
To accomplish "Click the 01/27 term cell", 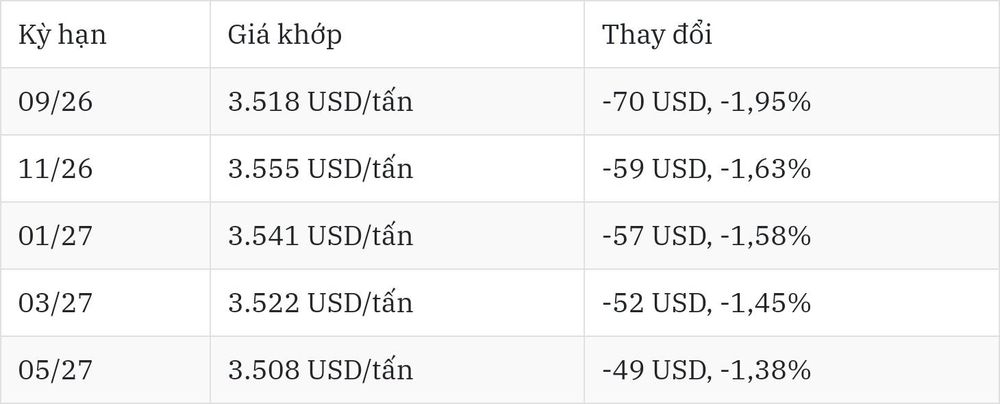I will point(105,236).
